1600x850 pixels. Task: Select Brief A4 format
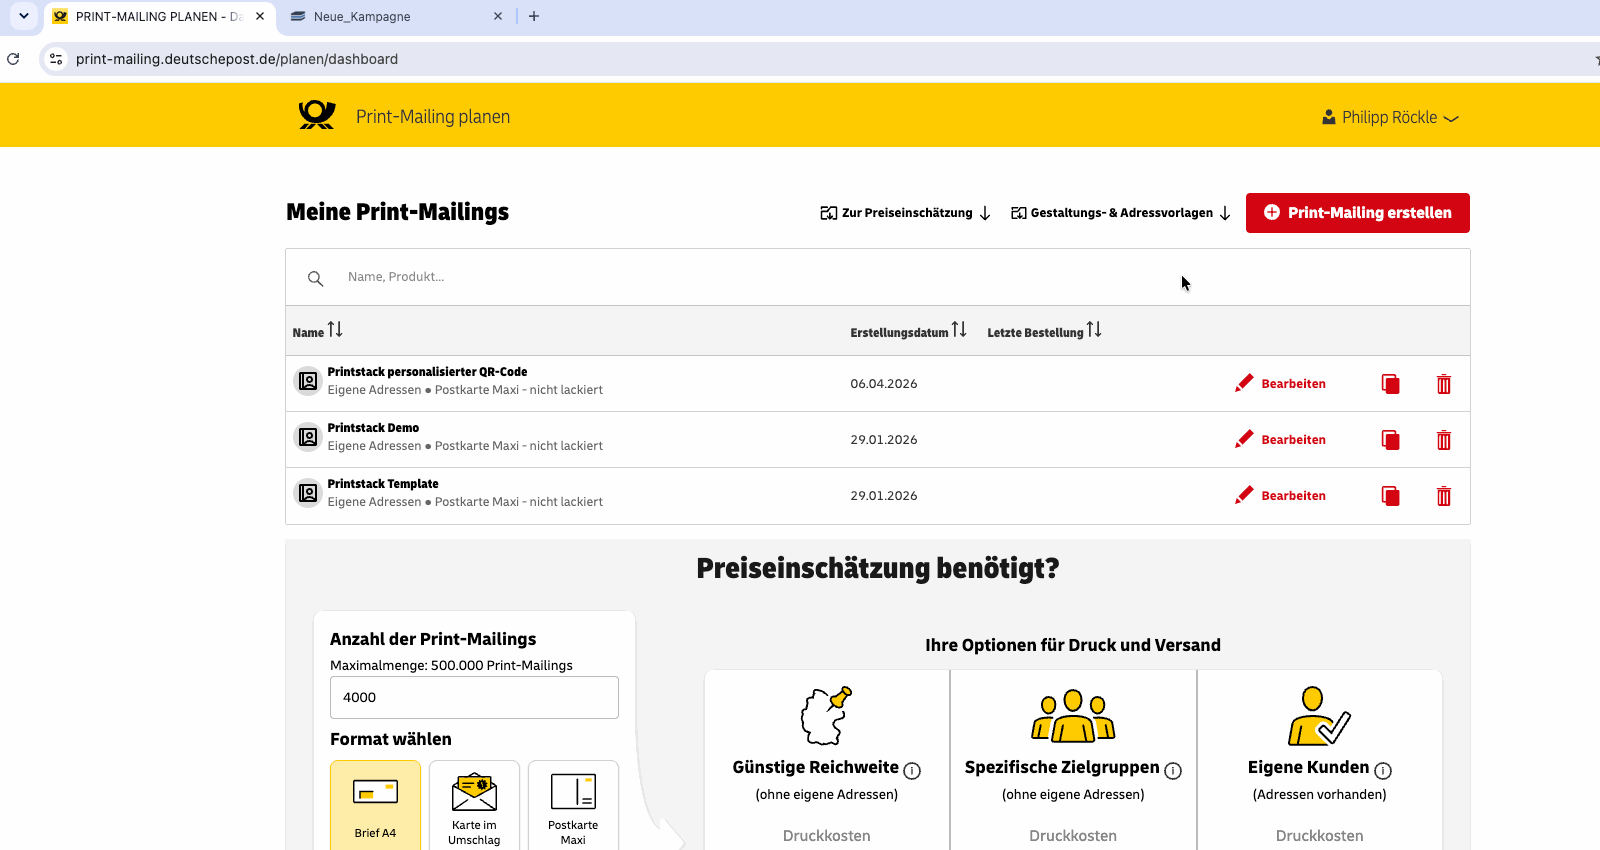pos(375,806)
